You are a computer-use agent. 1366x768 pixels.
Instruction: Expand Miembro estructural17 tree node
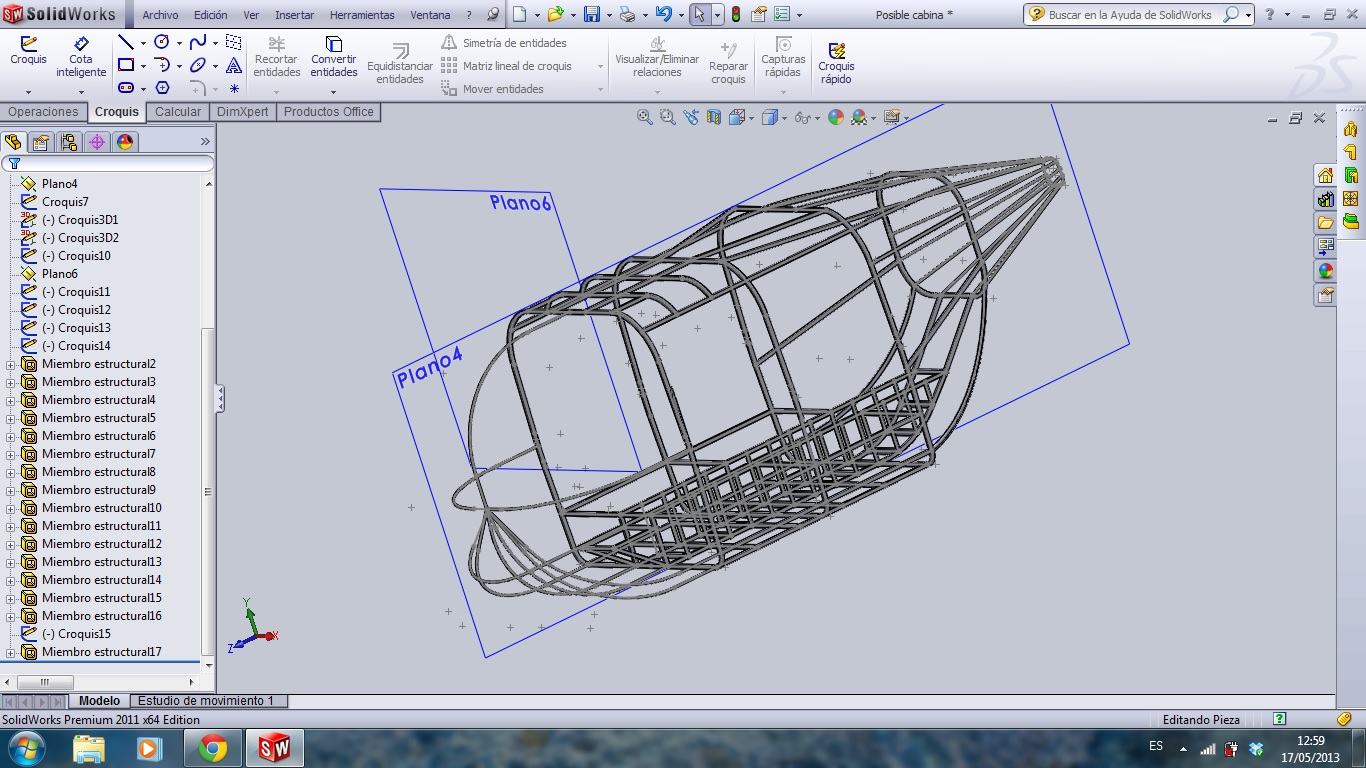click(11, 652)
